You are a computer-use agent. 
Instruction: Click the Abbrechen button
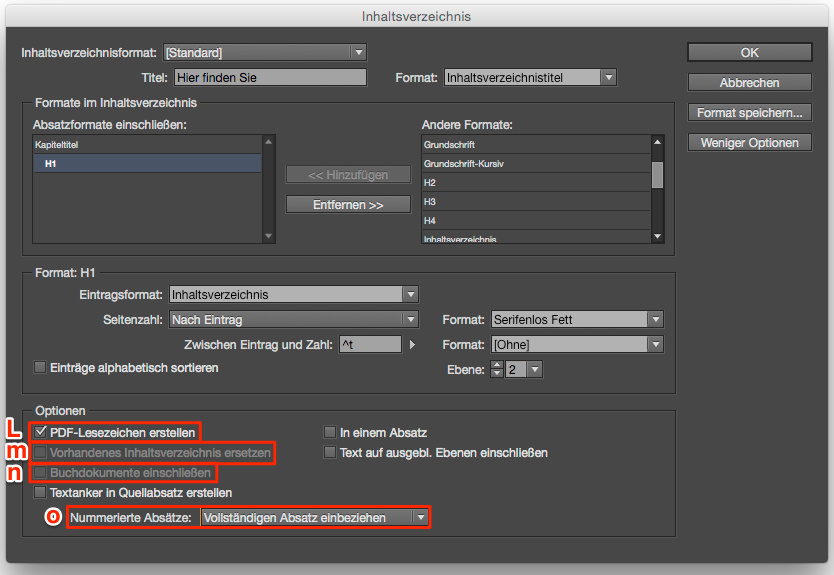pos(749,82)
